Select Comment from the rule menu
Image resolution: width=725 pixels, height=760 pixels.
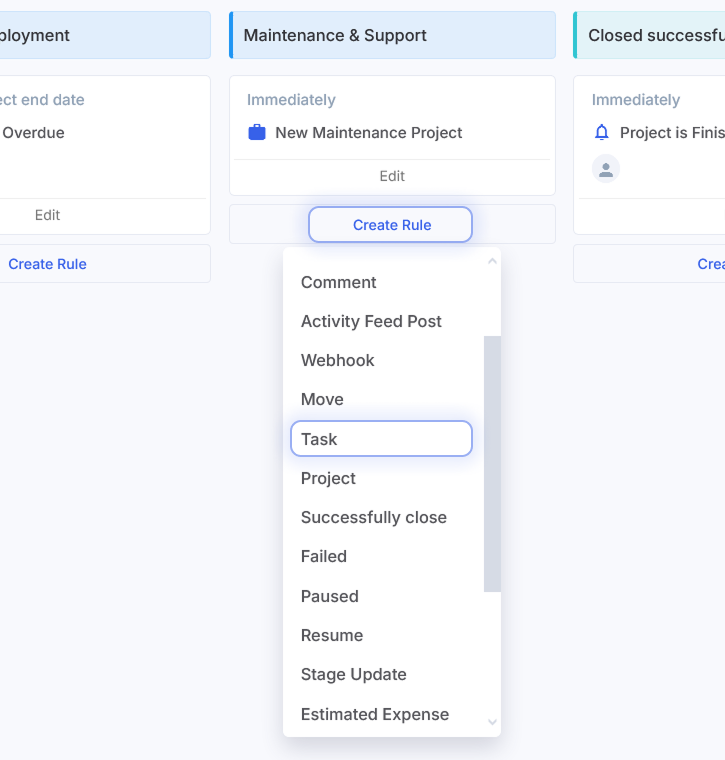(339, 282)
